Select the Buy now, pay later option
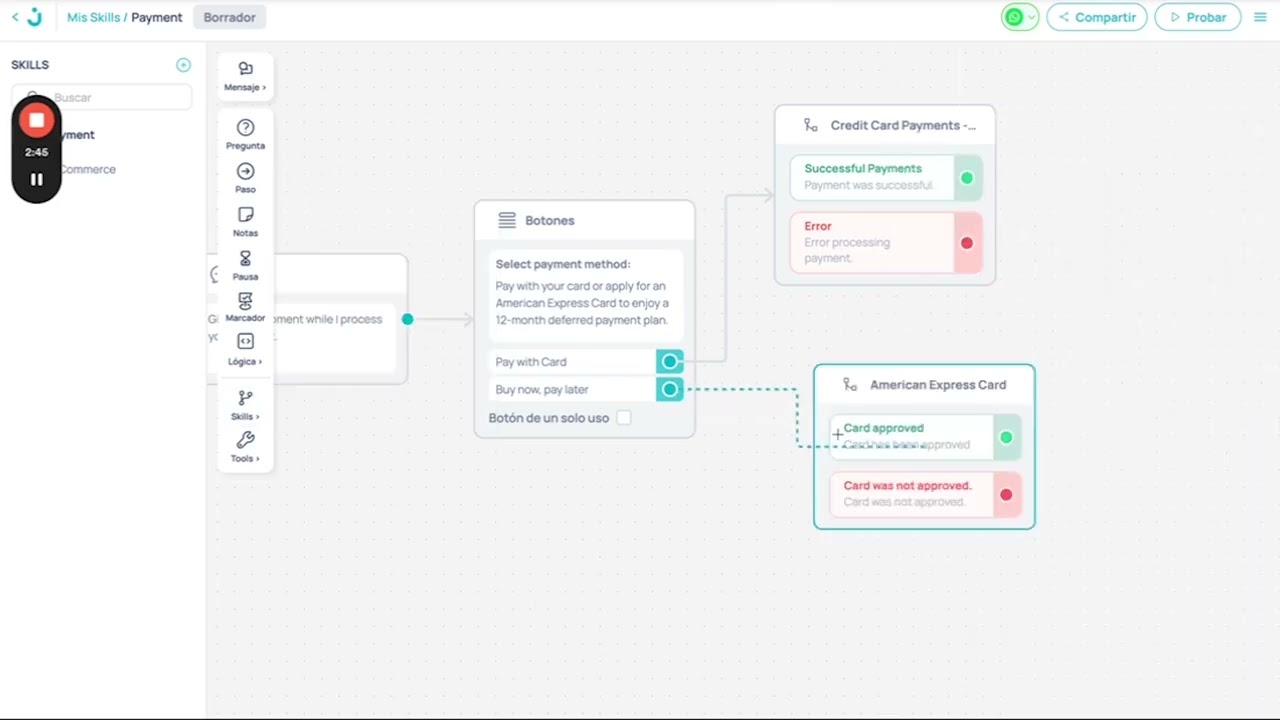Viewport: 1280px width, 720px height. (x=574, y=389)
